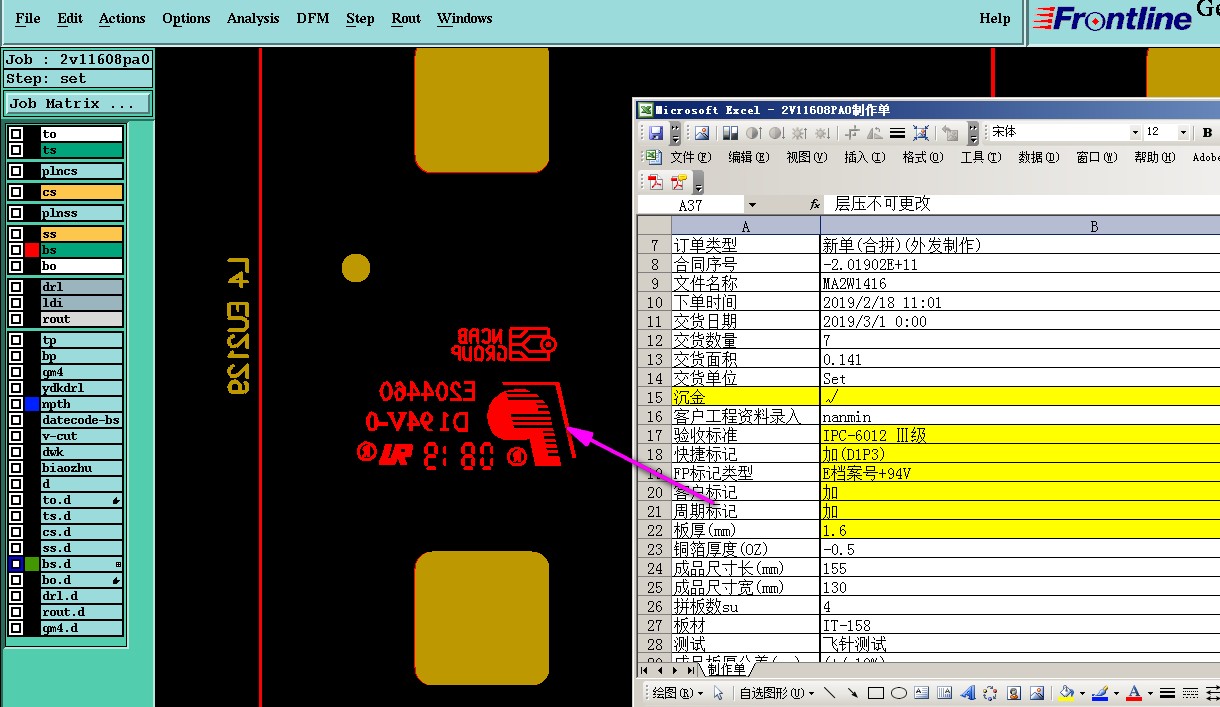Click the More Contrast icon
Viewport: 1220px width, 707px height.
click(x=754, y=133)
